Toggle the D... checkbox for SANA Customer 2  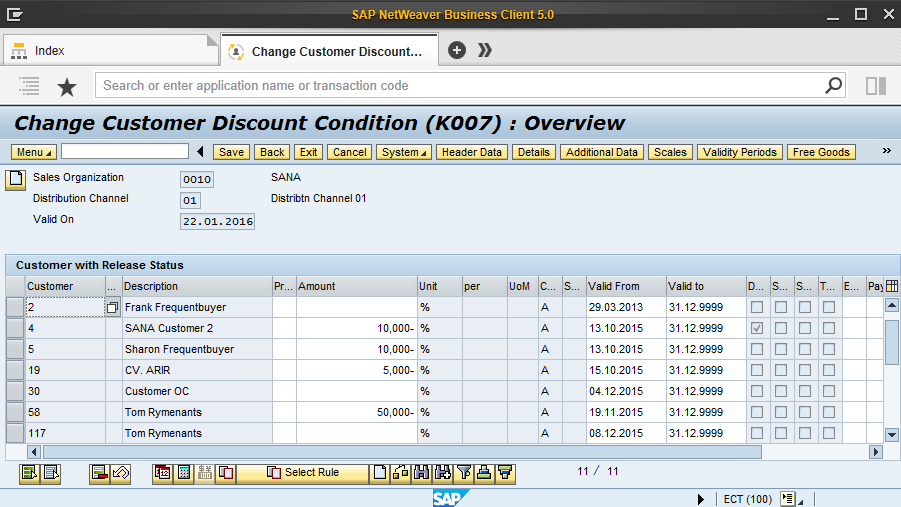(x=757, y=328)
